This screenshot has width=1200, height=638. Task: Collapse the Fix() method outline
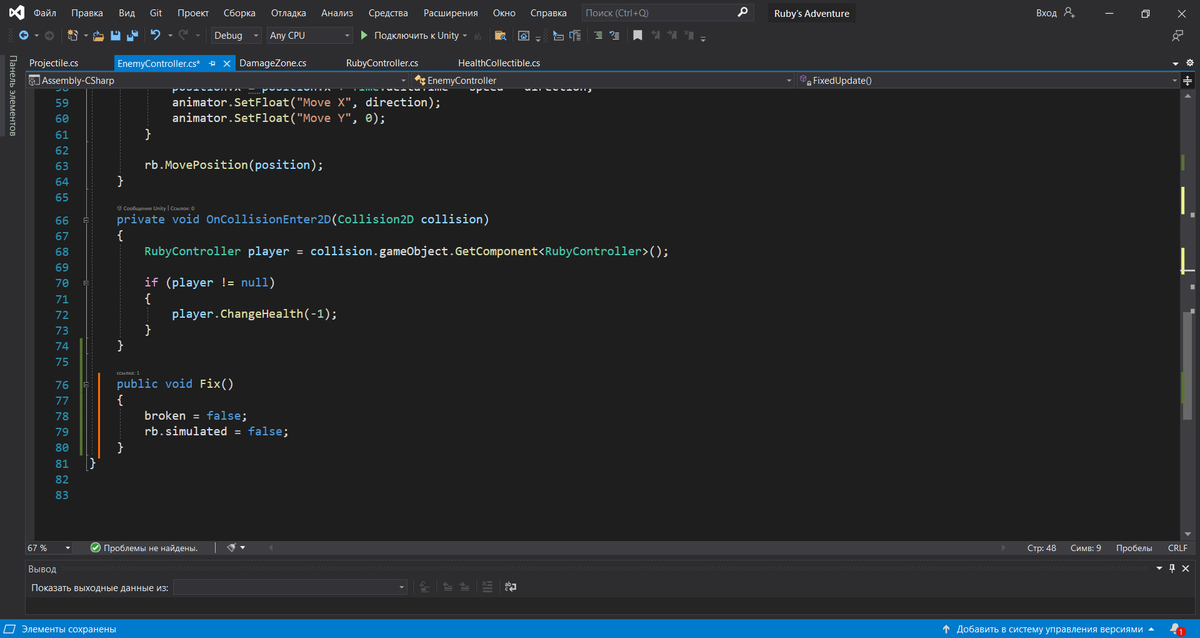(87, 384)
